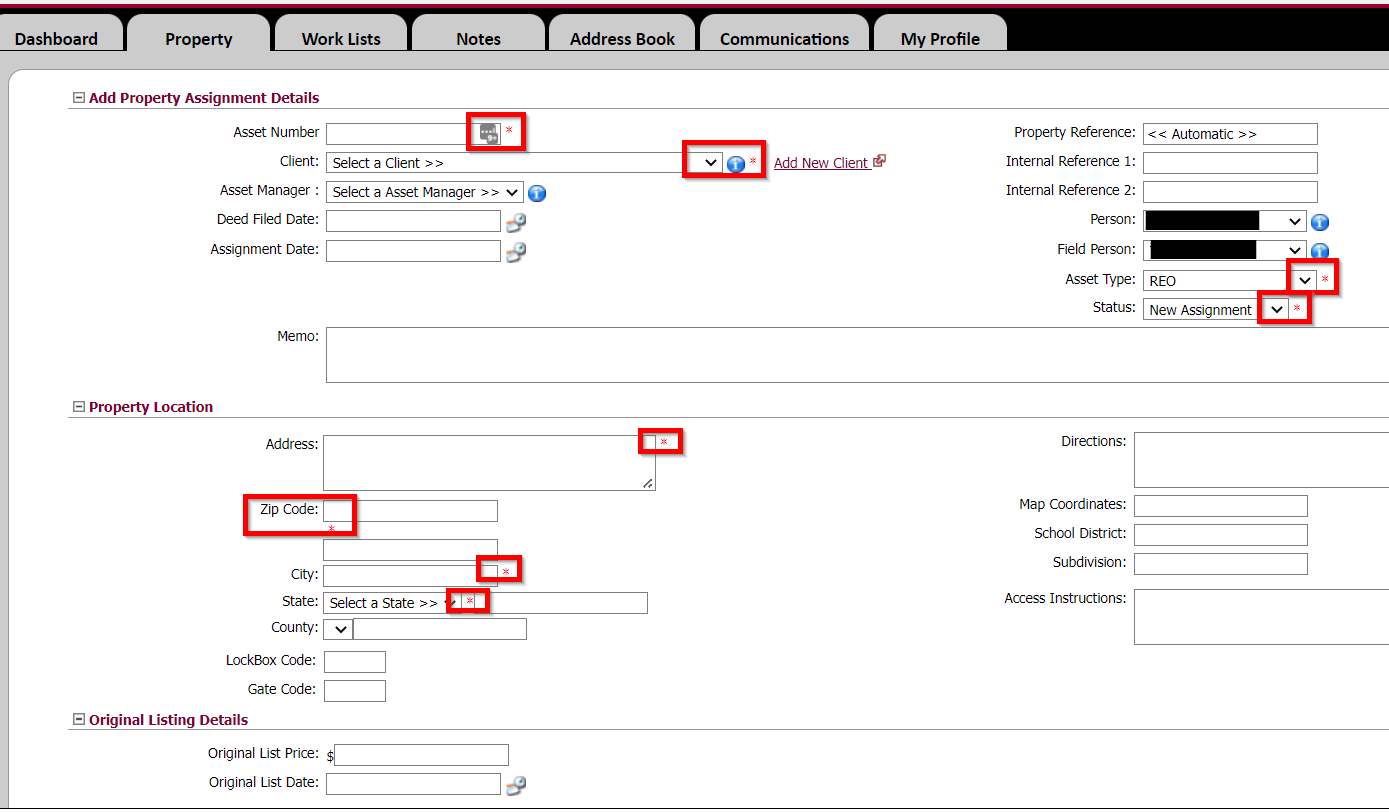The image size is (1389, 812).
Task: Open the Select a Client dropdown
Action: pos(524,163)
